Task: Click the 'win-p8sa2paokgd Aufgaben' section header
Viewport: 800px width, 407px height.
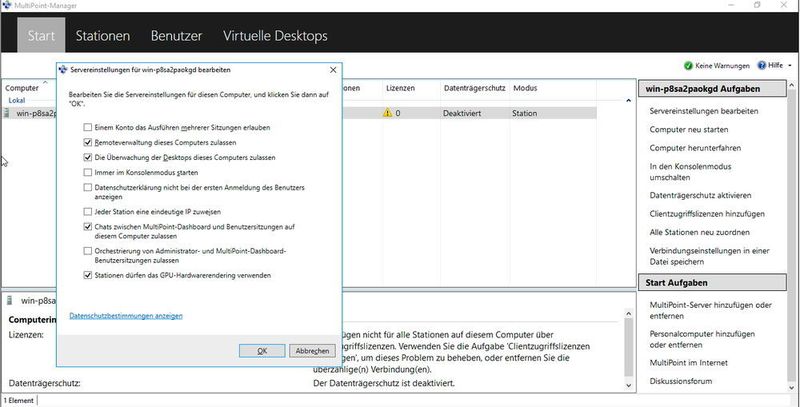Action: point(712,89)
